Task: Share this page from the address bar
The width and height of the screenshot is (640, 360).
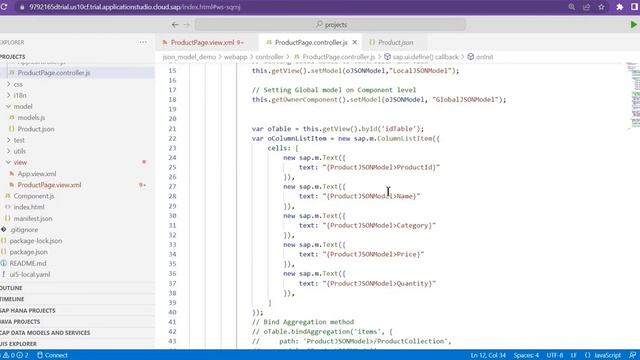Action: (x=587, y=7)
